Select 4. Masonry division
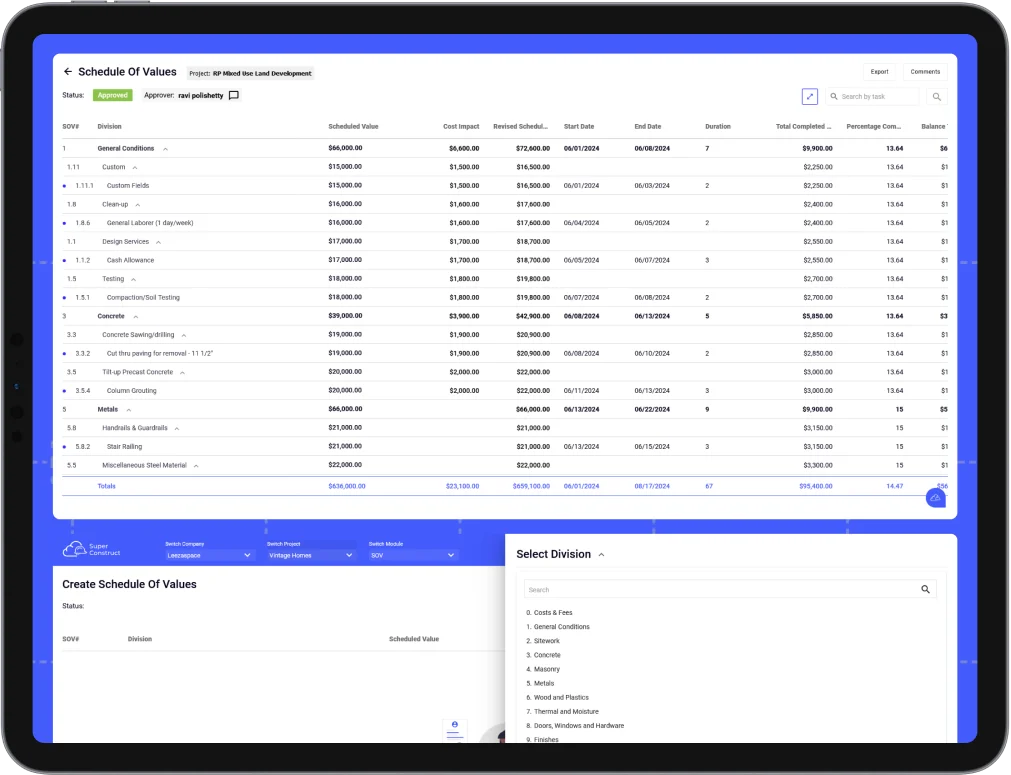The height and width of the screenshot is (775, 1011). (x=543, y=669)
